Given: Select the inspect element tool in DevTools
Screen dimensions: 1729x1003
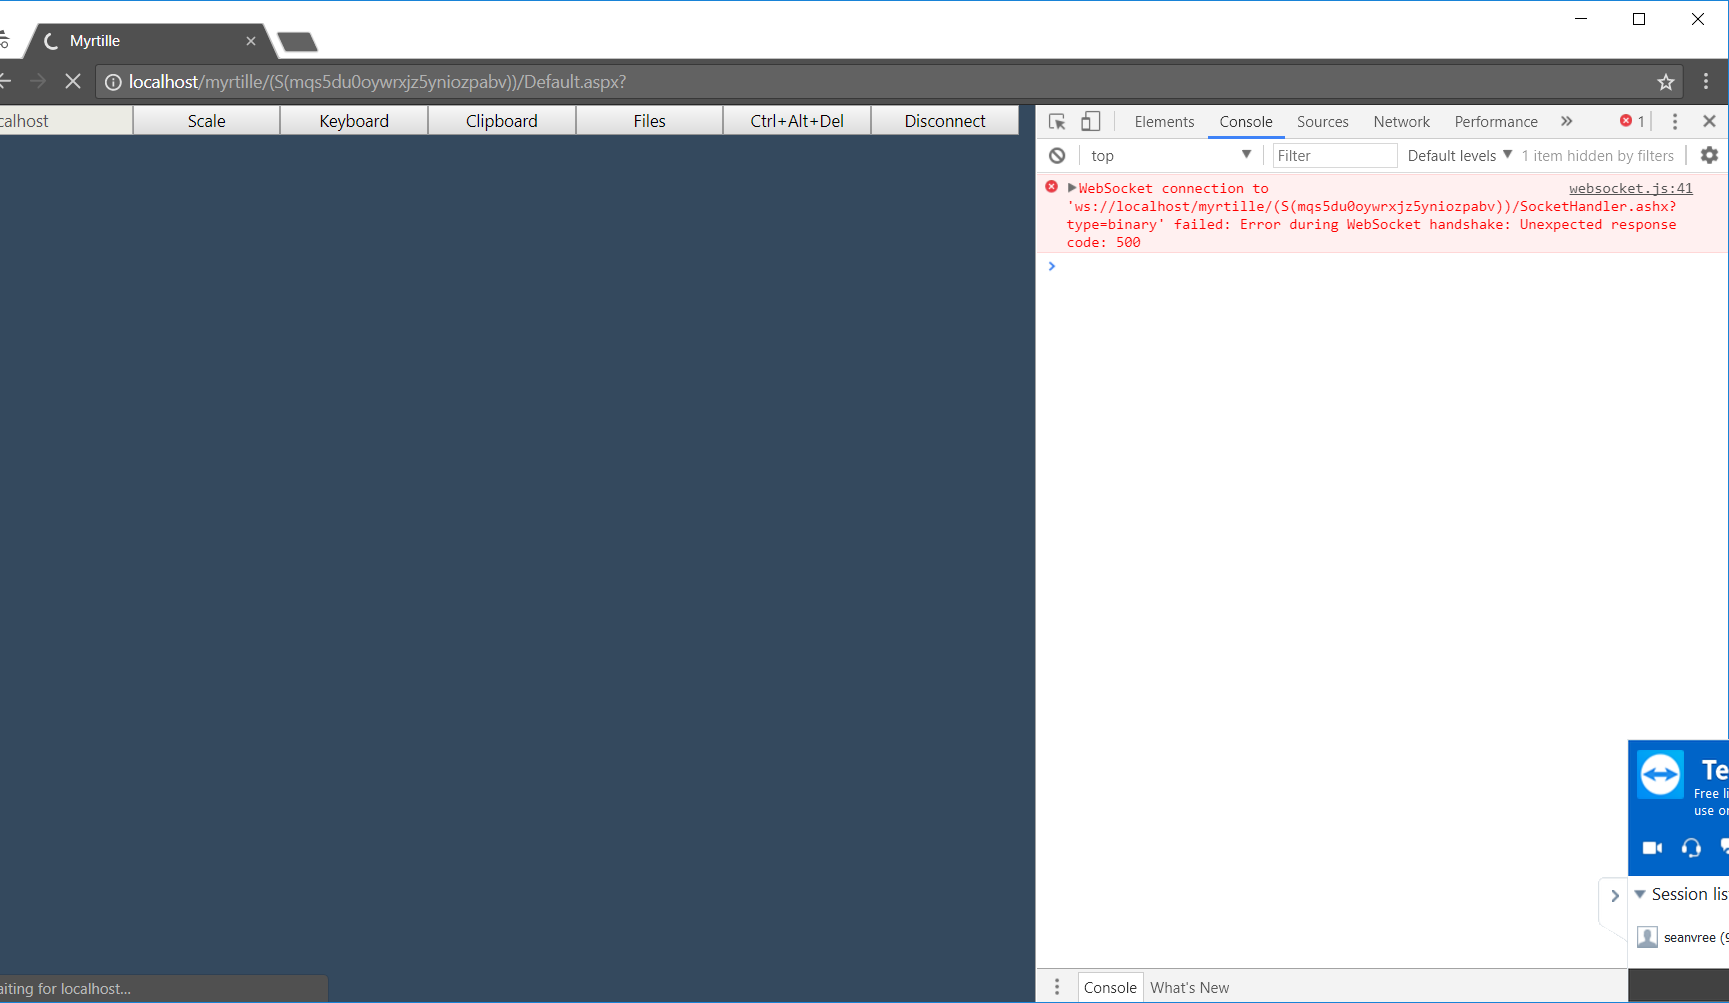Looking at the screenshot, I should coord(1057,120).
